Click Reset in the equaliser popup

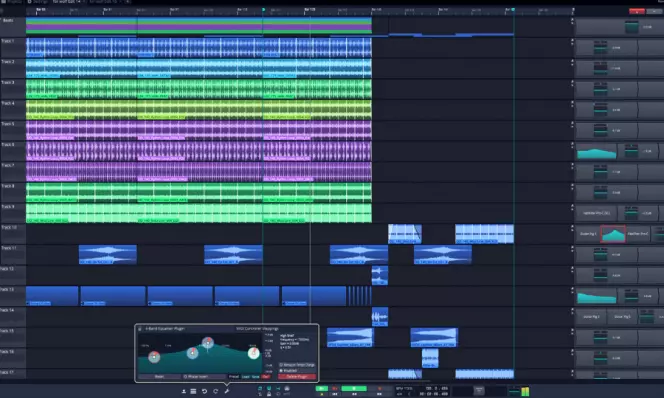click(x=159, y=376)
